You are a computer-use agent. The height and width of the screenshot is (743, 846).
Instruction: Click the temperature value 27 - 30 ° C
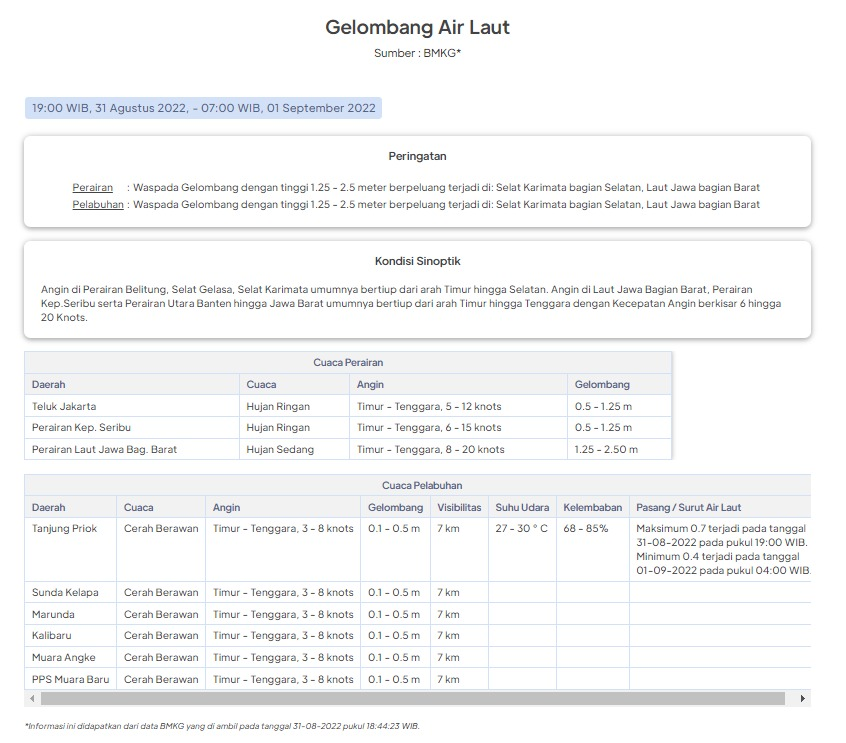tap(521, 528)
